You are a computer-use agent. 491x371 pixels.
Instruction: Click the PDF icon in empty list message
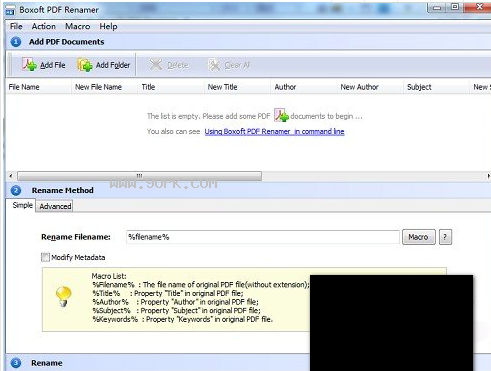click(281, 115)
